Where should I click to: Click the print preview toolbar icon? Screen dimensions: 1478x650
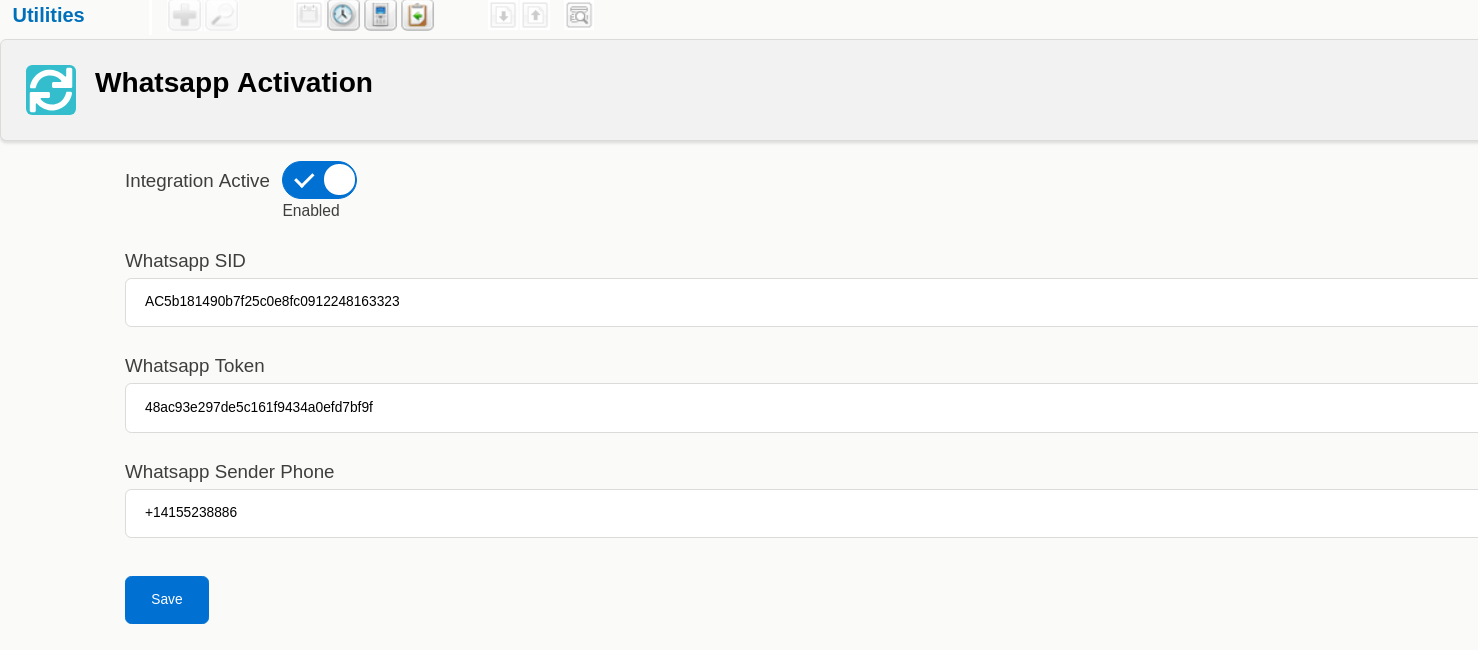[579, 15]
